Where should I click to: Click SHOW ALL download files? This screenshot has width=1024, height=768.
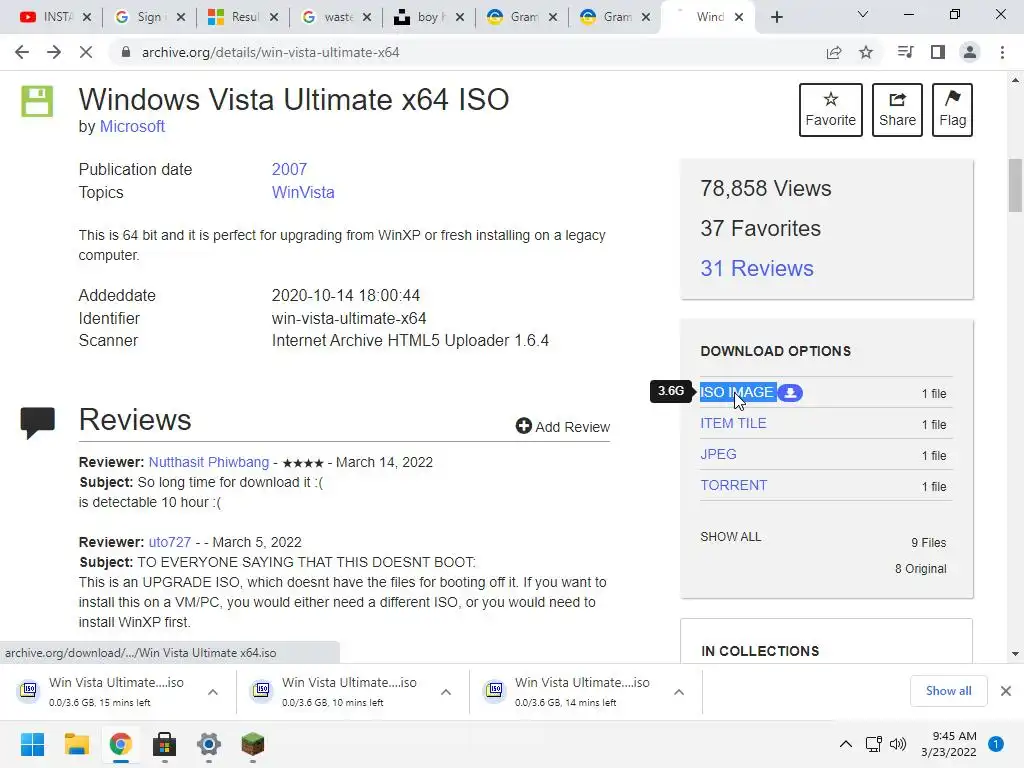(x=731, y=537)
